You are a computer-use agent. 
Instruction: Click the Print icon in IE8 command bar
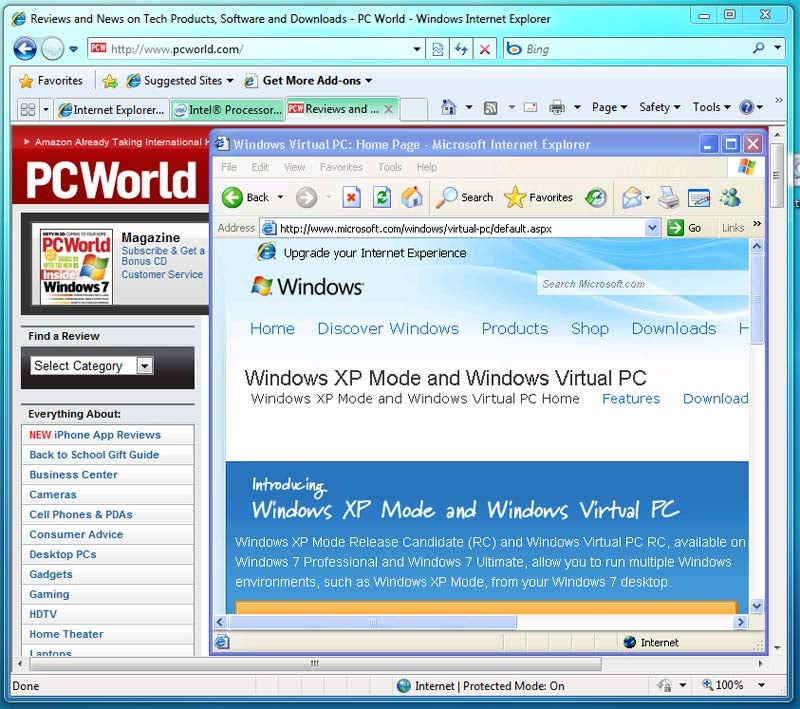point(557,108)
